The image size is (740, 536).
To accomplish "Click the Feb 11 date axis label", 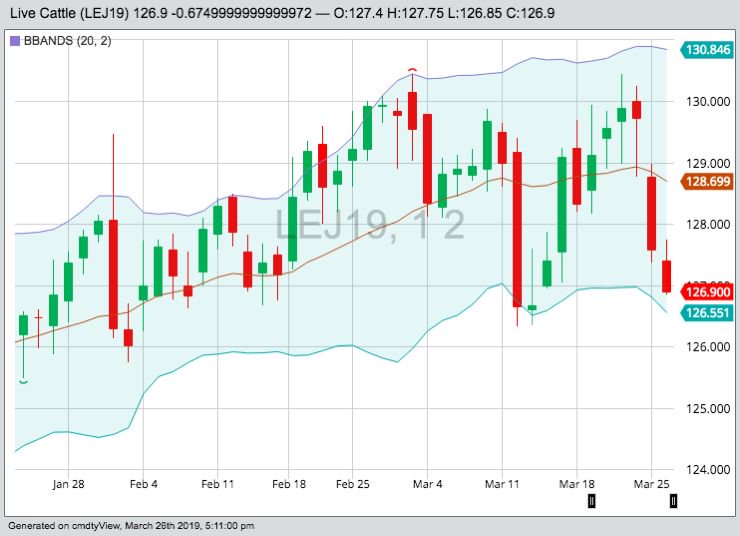I will pos(218,484).
